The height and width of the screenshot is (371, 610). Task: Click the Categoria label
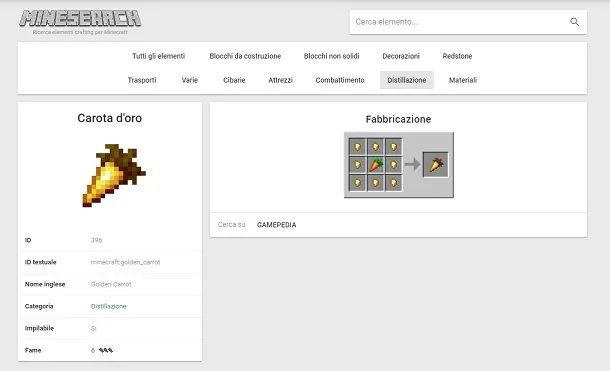(39, 306)
